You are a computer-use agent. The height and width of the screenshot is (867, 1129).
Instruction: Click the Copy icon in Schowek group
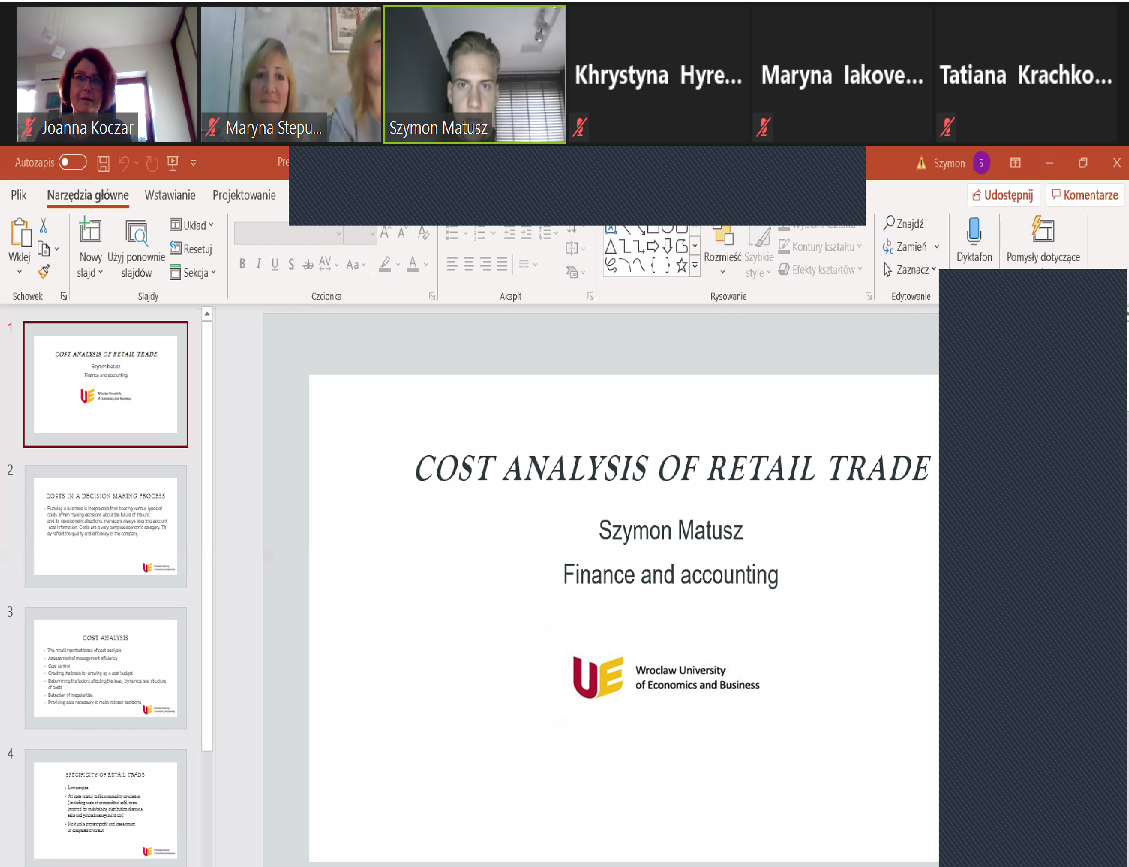[x=44, y=249]
